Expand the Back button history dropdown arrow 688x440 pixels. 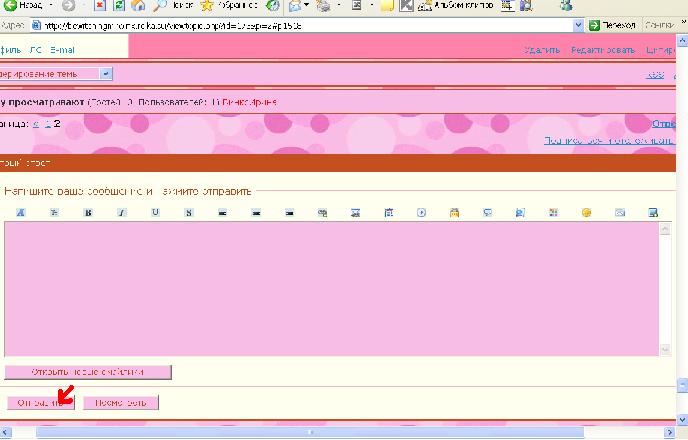tap(50, 5)
